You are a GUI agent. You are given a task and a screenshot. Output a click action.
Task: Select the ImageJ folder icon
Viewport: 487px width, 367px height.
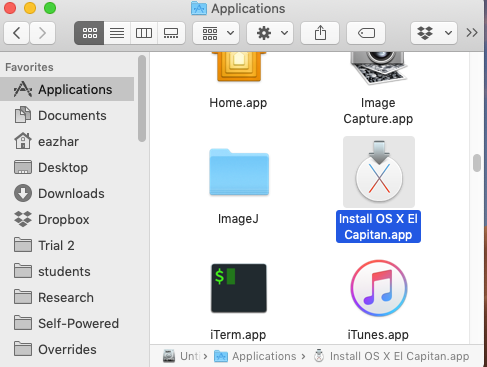click(239, 172)
